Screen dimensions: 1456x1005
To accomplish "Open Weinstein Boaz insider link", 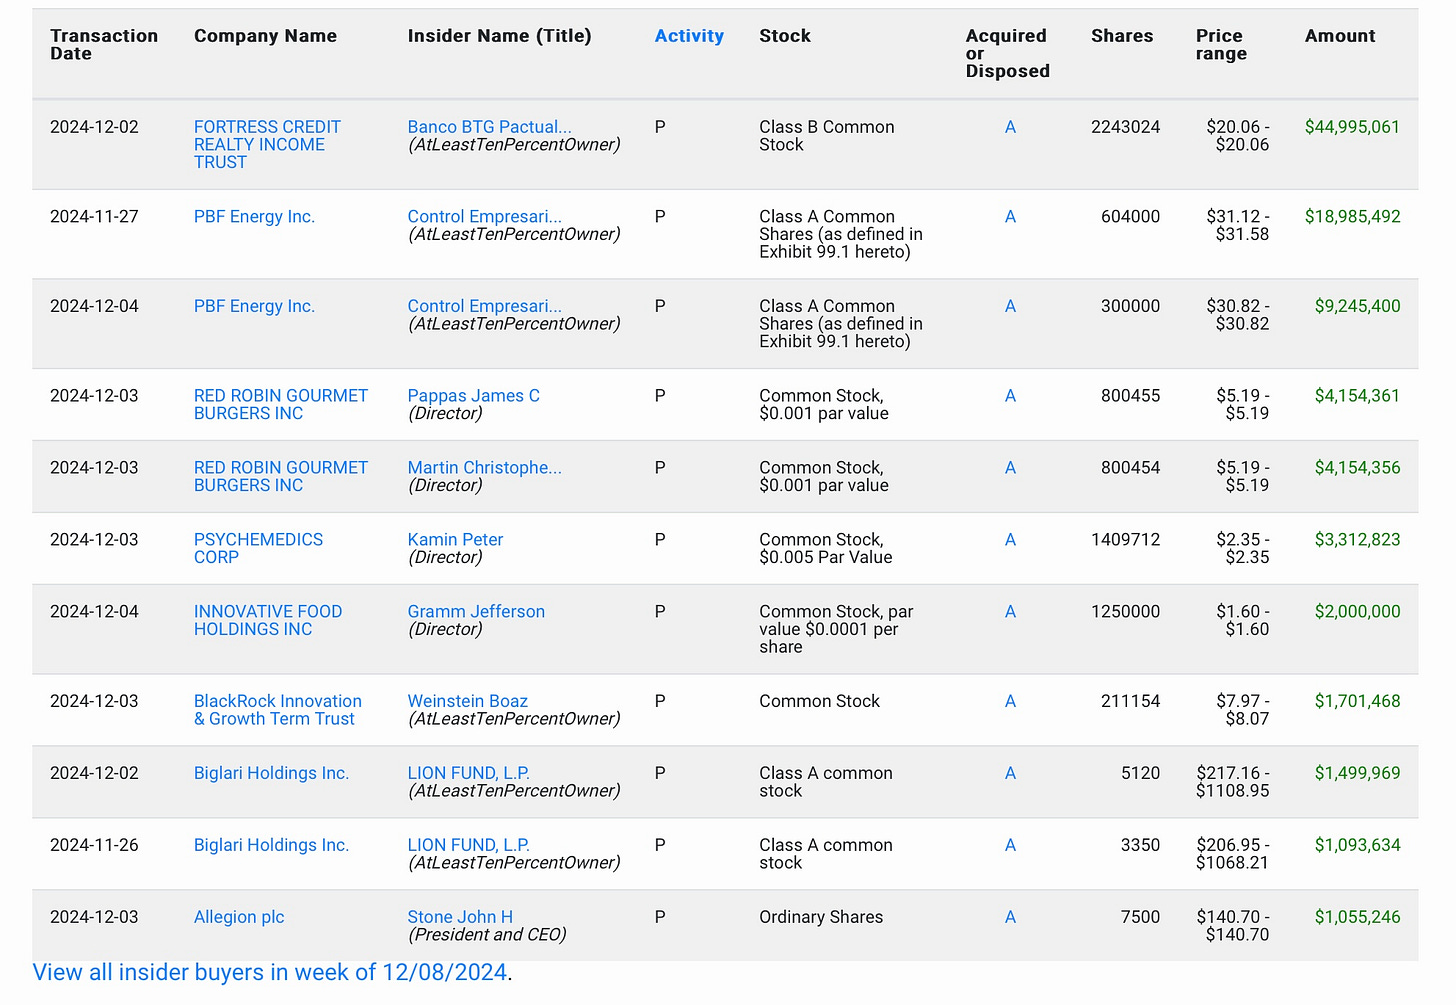I will 468,702.
